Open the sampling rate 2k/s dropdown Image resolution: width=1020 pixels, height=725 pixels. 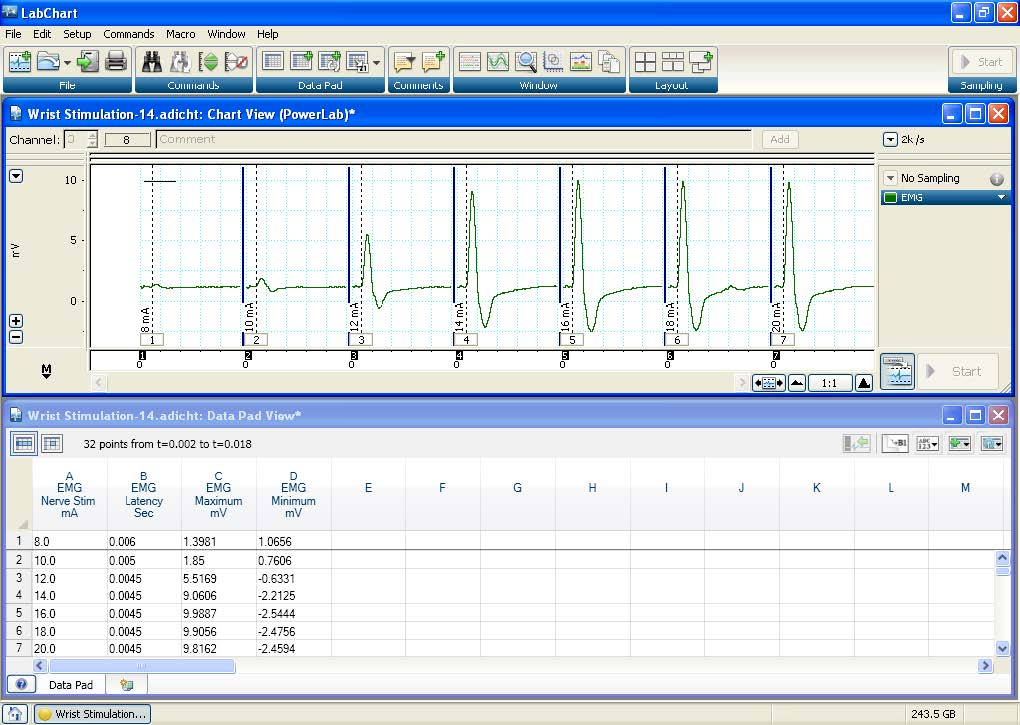[x=891, y=139]
